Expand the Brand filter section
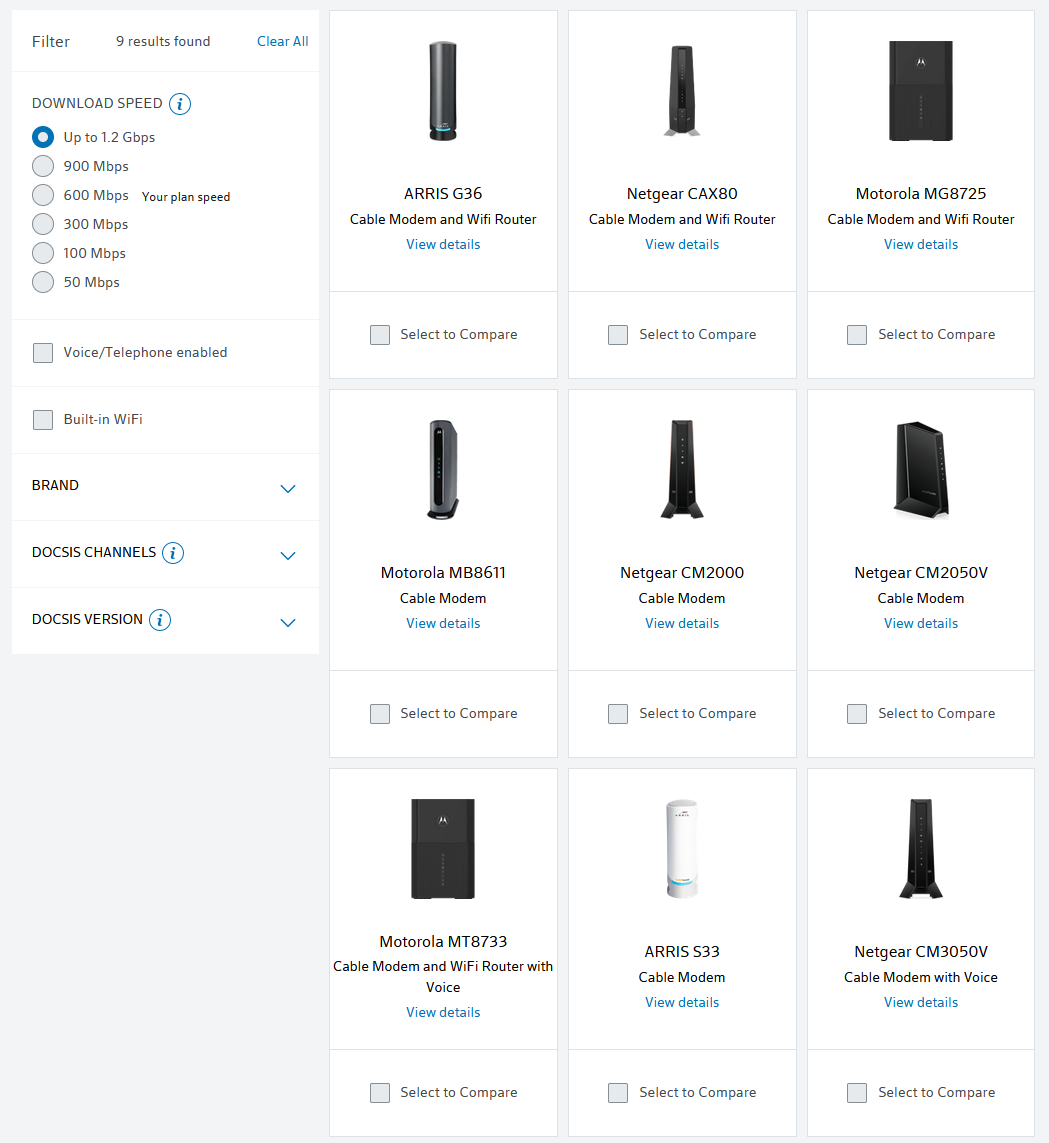 pyautogui.click(x=165, y=486)
